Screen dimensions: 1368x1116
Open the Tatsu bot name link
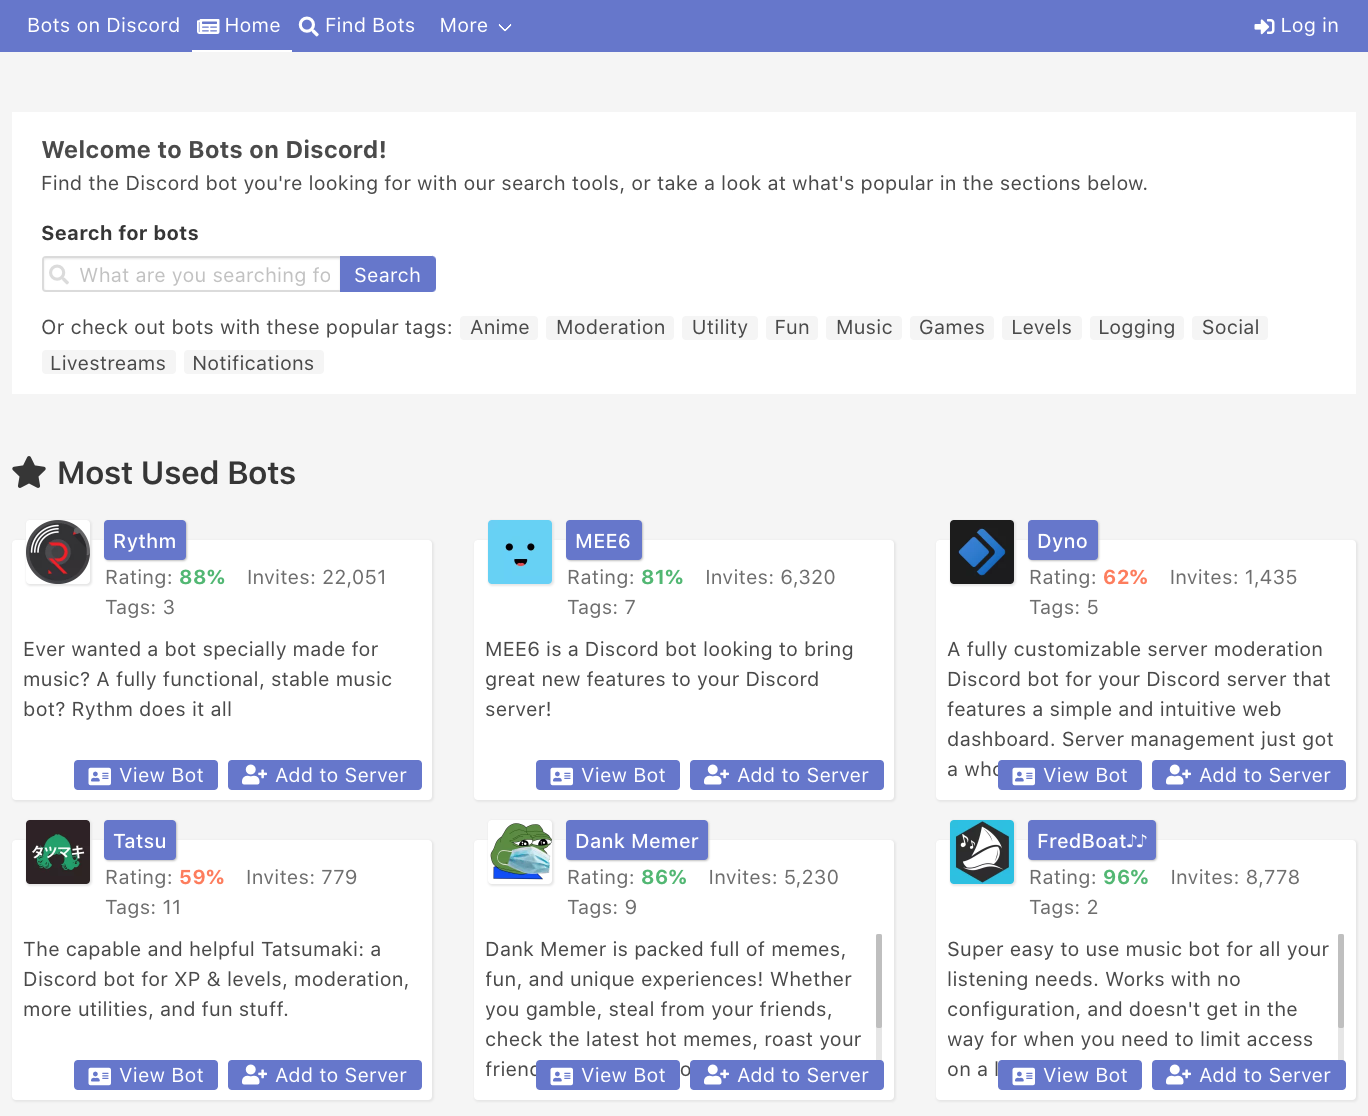coord(140,841)
